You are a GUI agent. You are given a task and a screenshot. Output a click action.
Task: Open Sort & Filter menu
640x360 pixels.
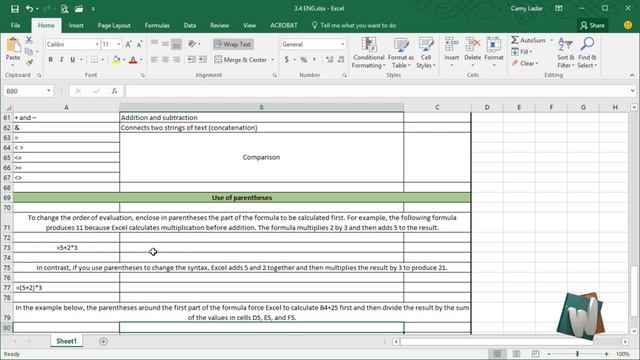click(x=566, y=53)
